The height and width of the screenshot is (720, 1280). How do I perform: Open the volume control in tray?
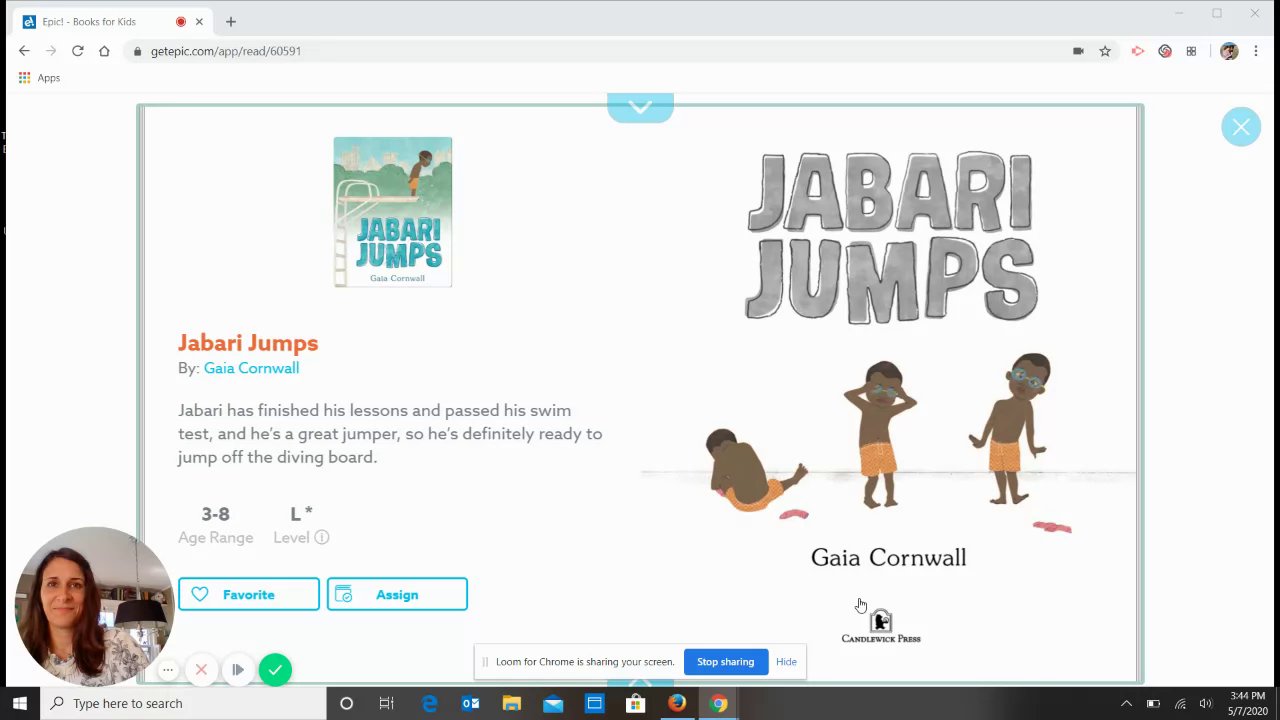[x=1206, y=703]
